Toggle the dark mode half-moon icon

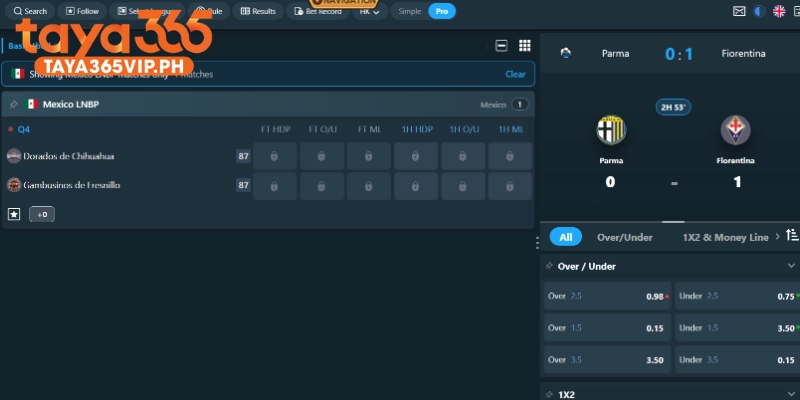click(759, 11)
